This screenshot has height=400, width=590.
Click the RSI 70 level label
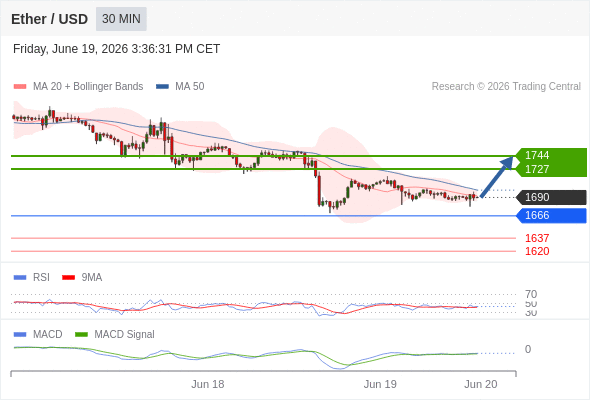[x=531, y=294]
